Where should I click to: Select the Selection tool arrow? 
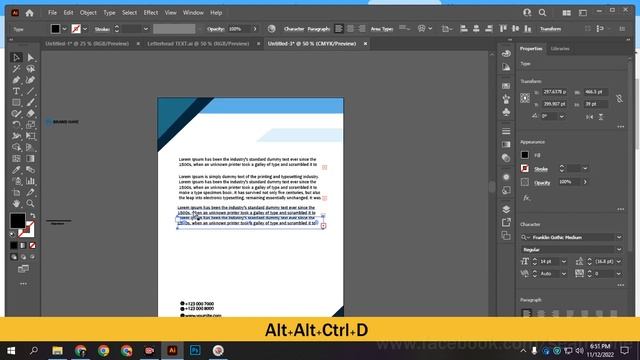pos(16,58)
